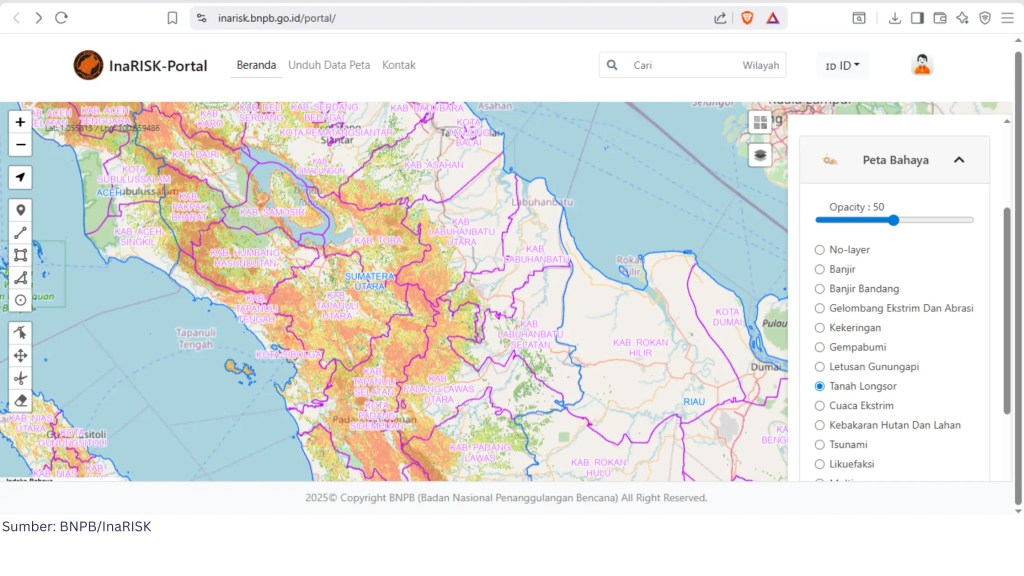Zoom in on the map

click(x=20, y=122)
